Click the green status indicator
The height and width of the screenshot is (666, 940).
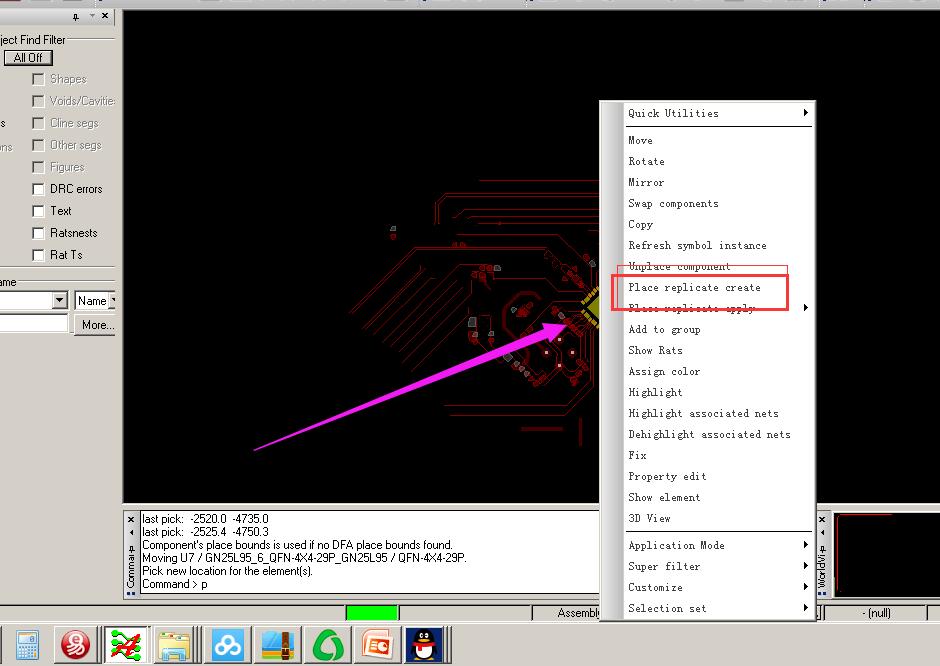tap(372, 612)
